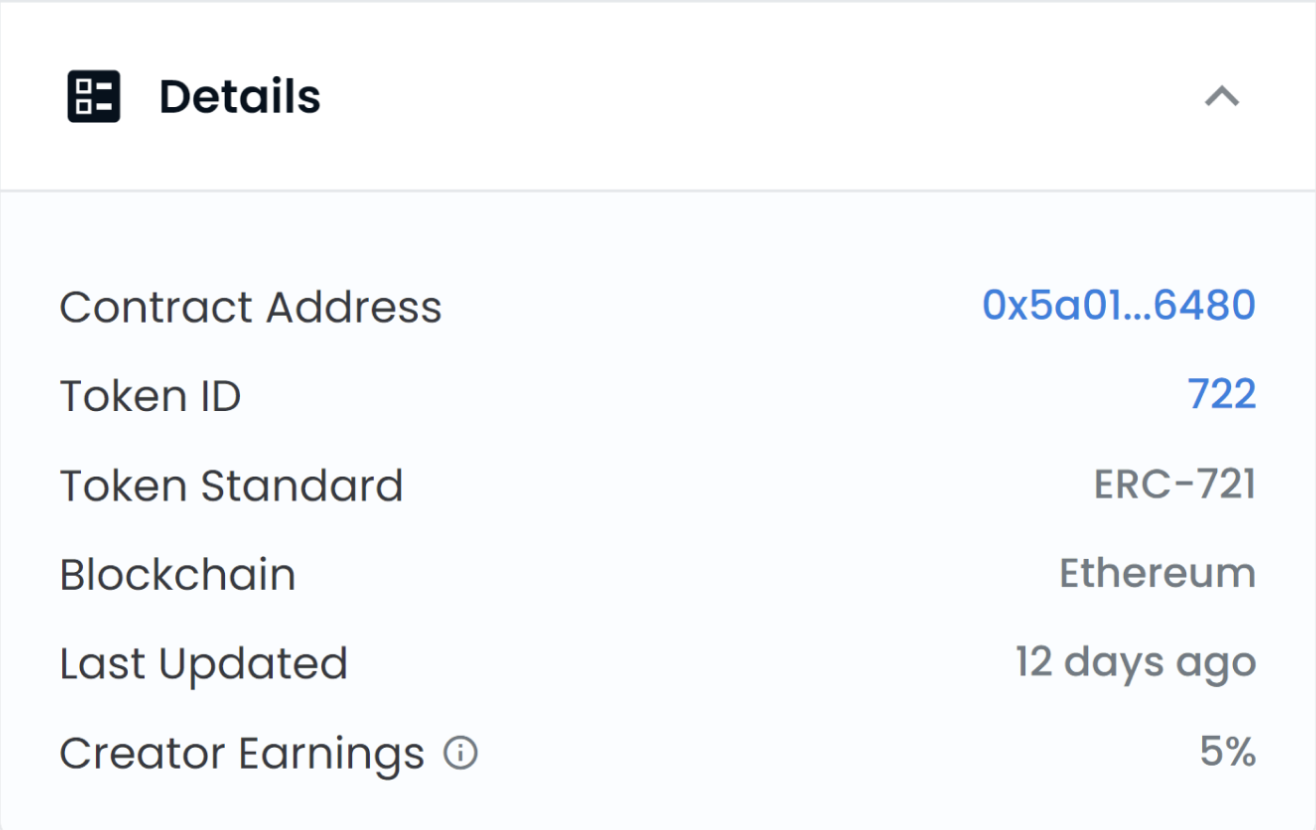
Task: Select the ERC-721 value text
Action: click(x=1174, y=485)
